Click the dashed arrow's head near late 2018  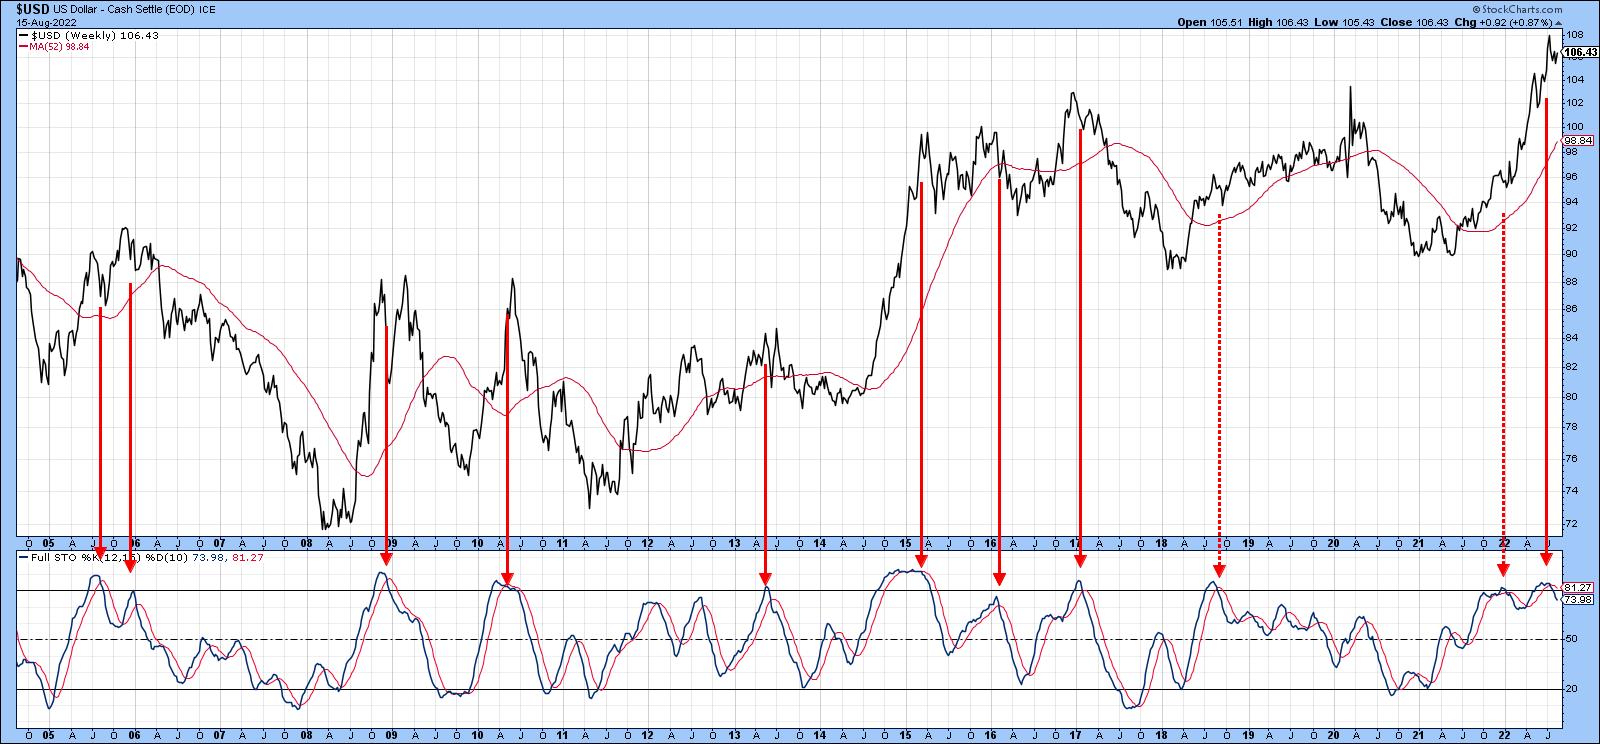click(x=1218, y=572)
